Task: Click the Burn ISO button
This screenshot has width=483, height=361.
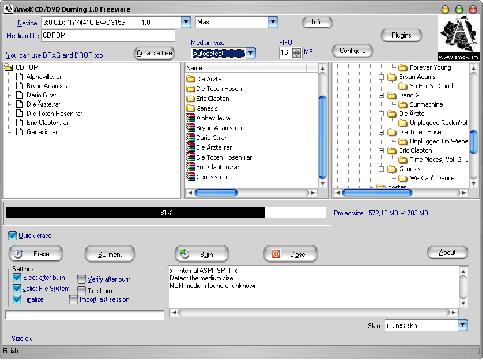Action: [110, 254]
